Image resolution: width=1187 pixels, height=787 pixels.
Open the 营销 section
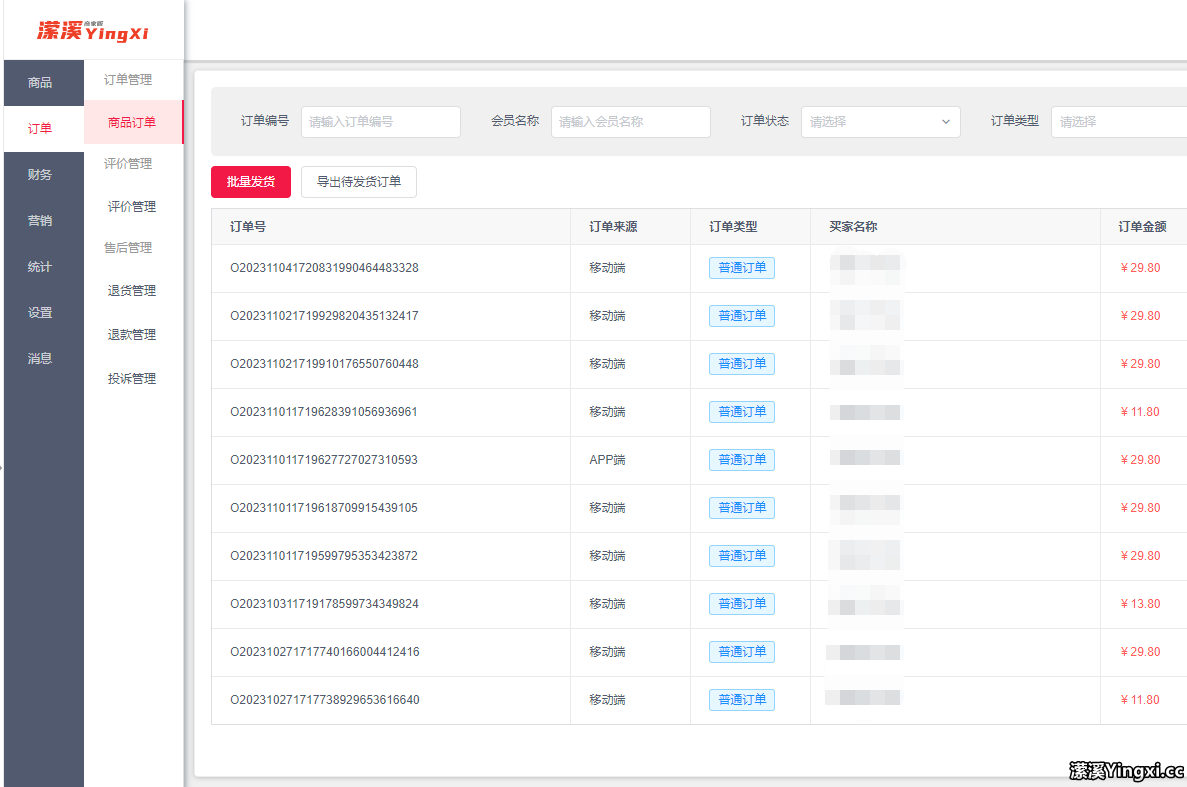(x=40, y=220)
